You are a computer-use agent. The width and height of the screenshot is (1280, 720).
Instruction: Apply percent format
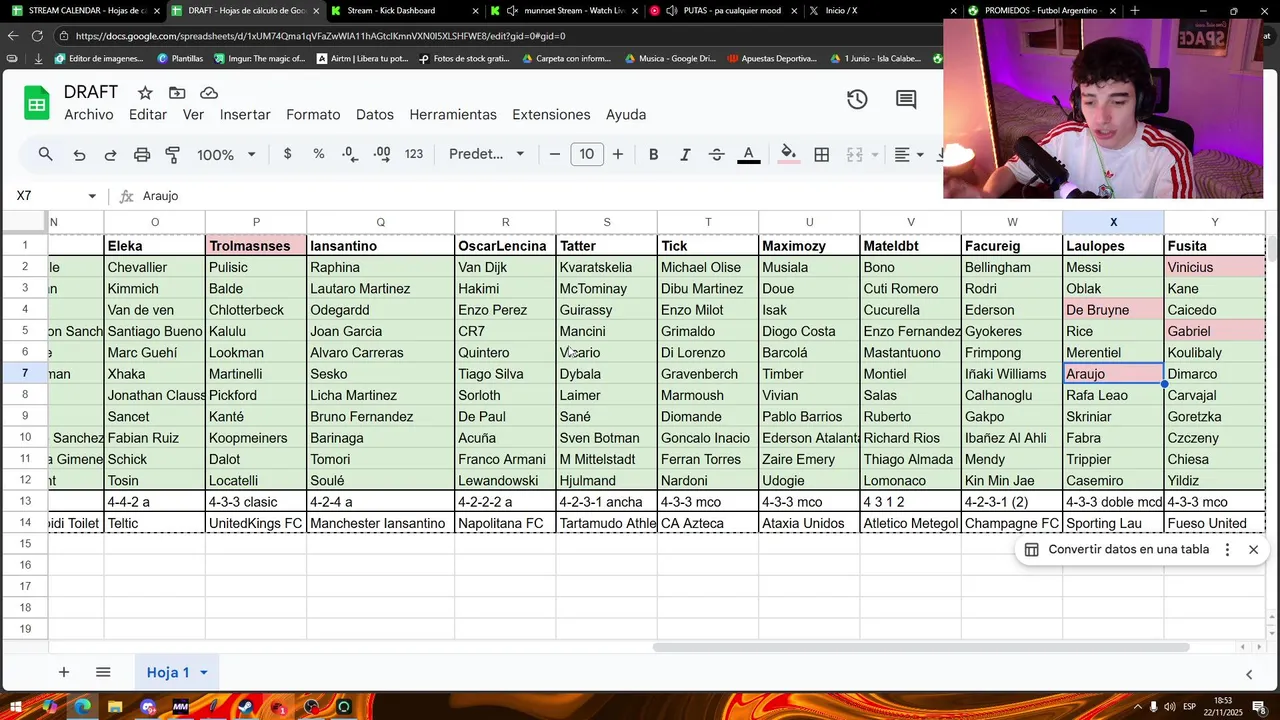pos(319,154)
